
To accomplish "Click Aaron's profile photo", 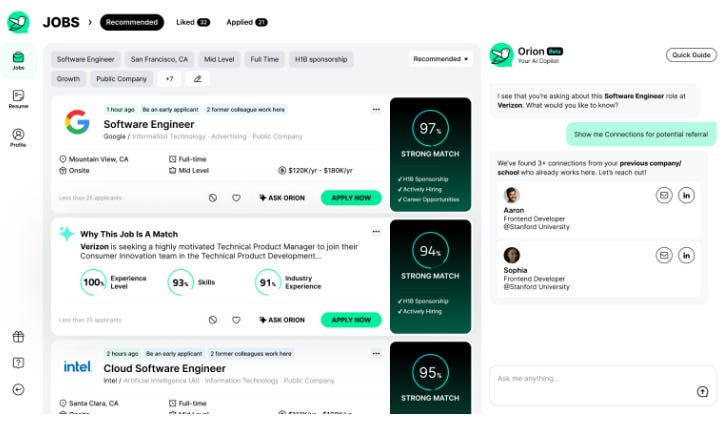I will click(x=511, y=195).
